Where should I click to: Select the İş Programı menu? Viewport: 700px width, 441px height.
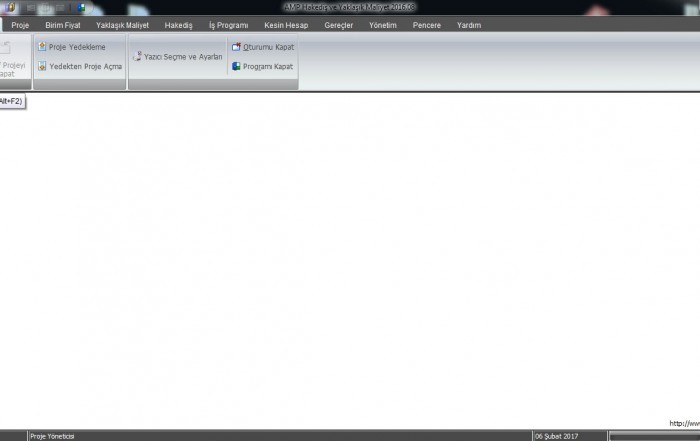tap(228, 25)
